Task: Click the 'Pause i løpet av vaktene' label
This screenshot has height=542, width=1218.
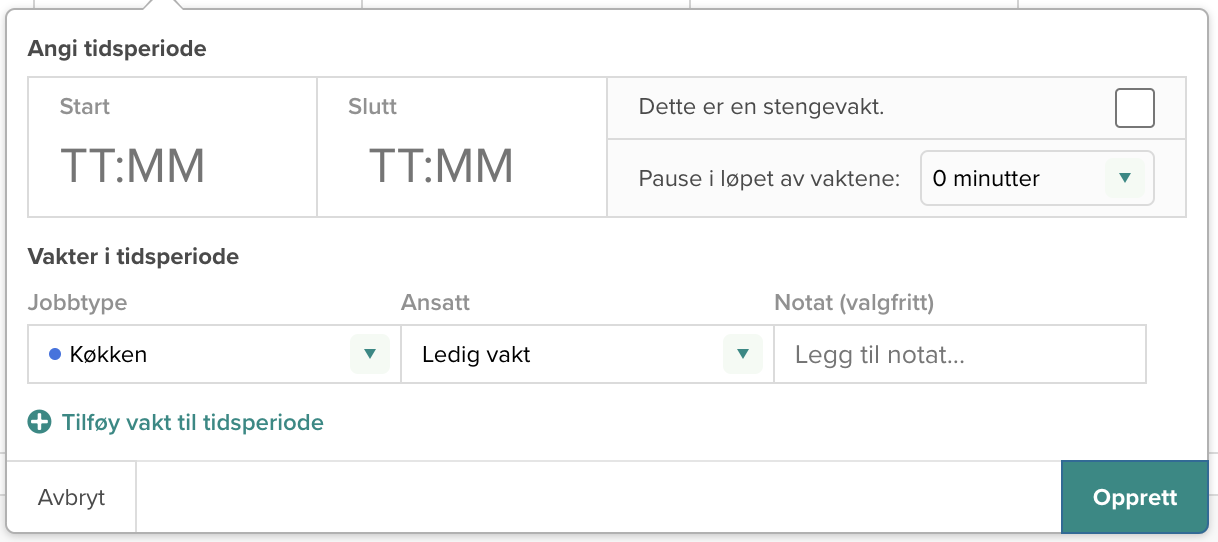Action: point(769,179)
